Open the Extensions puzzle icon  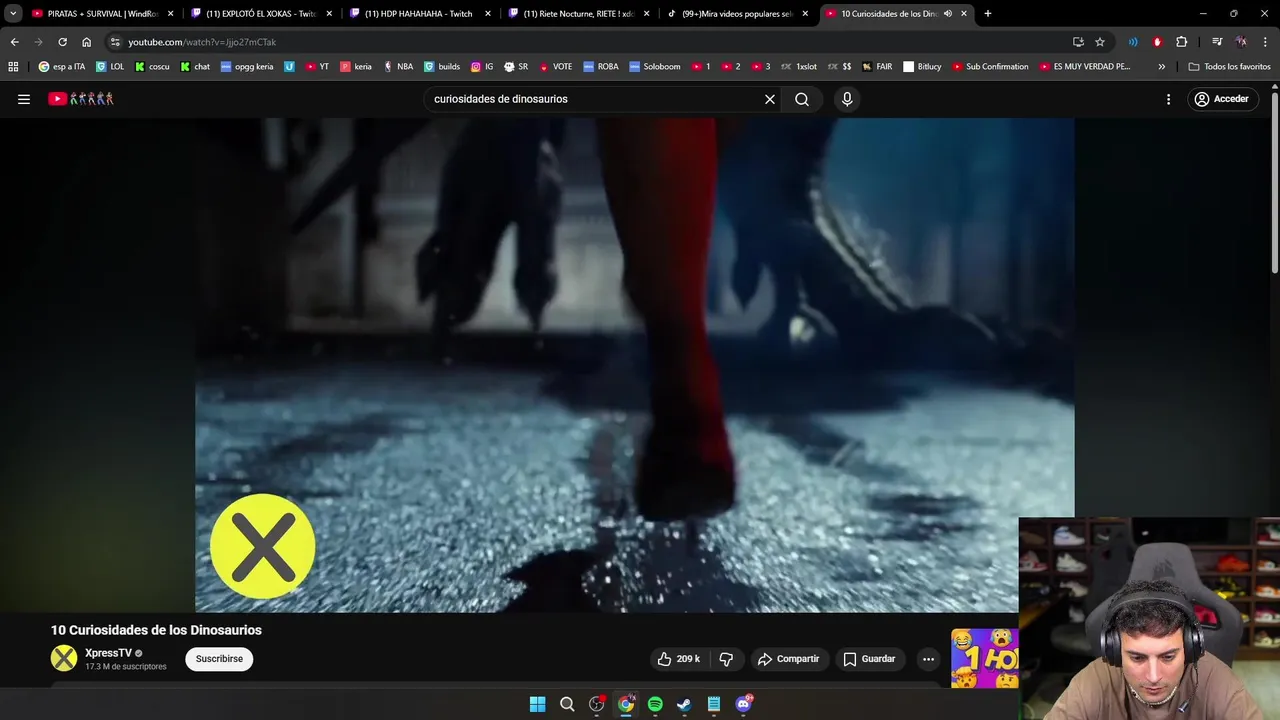coord(1181,42)
